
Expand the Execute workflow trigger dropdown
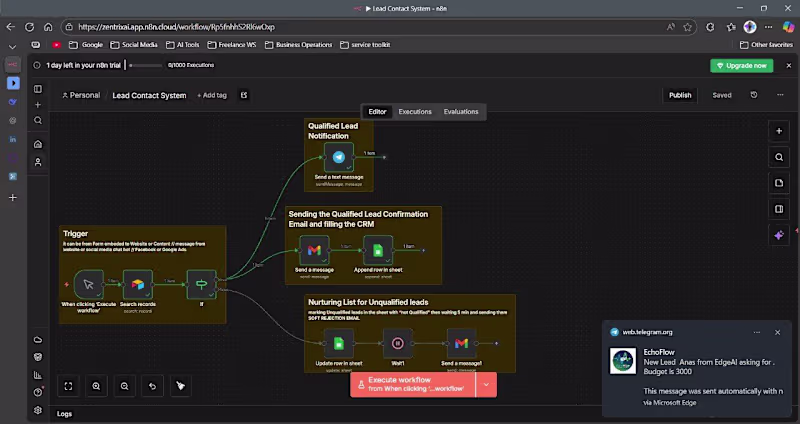pyautogui.click(x=486, y=384)
